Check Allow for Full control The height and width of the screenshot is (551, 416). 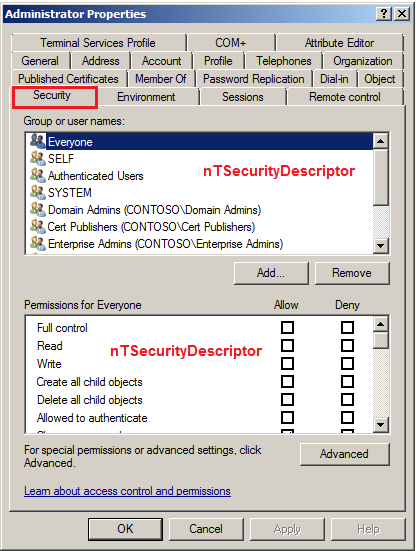287,328
